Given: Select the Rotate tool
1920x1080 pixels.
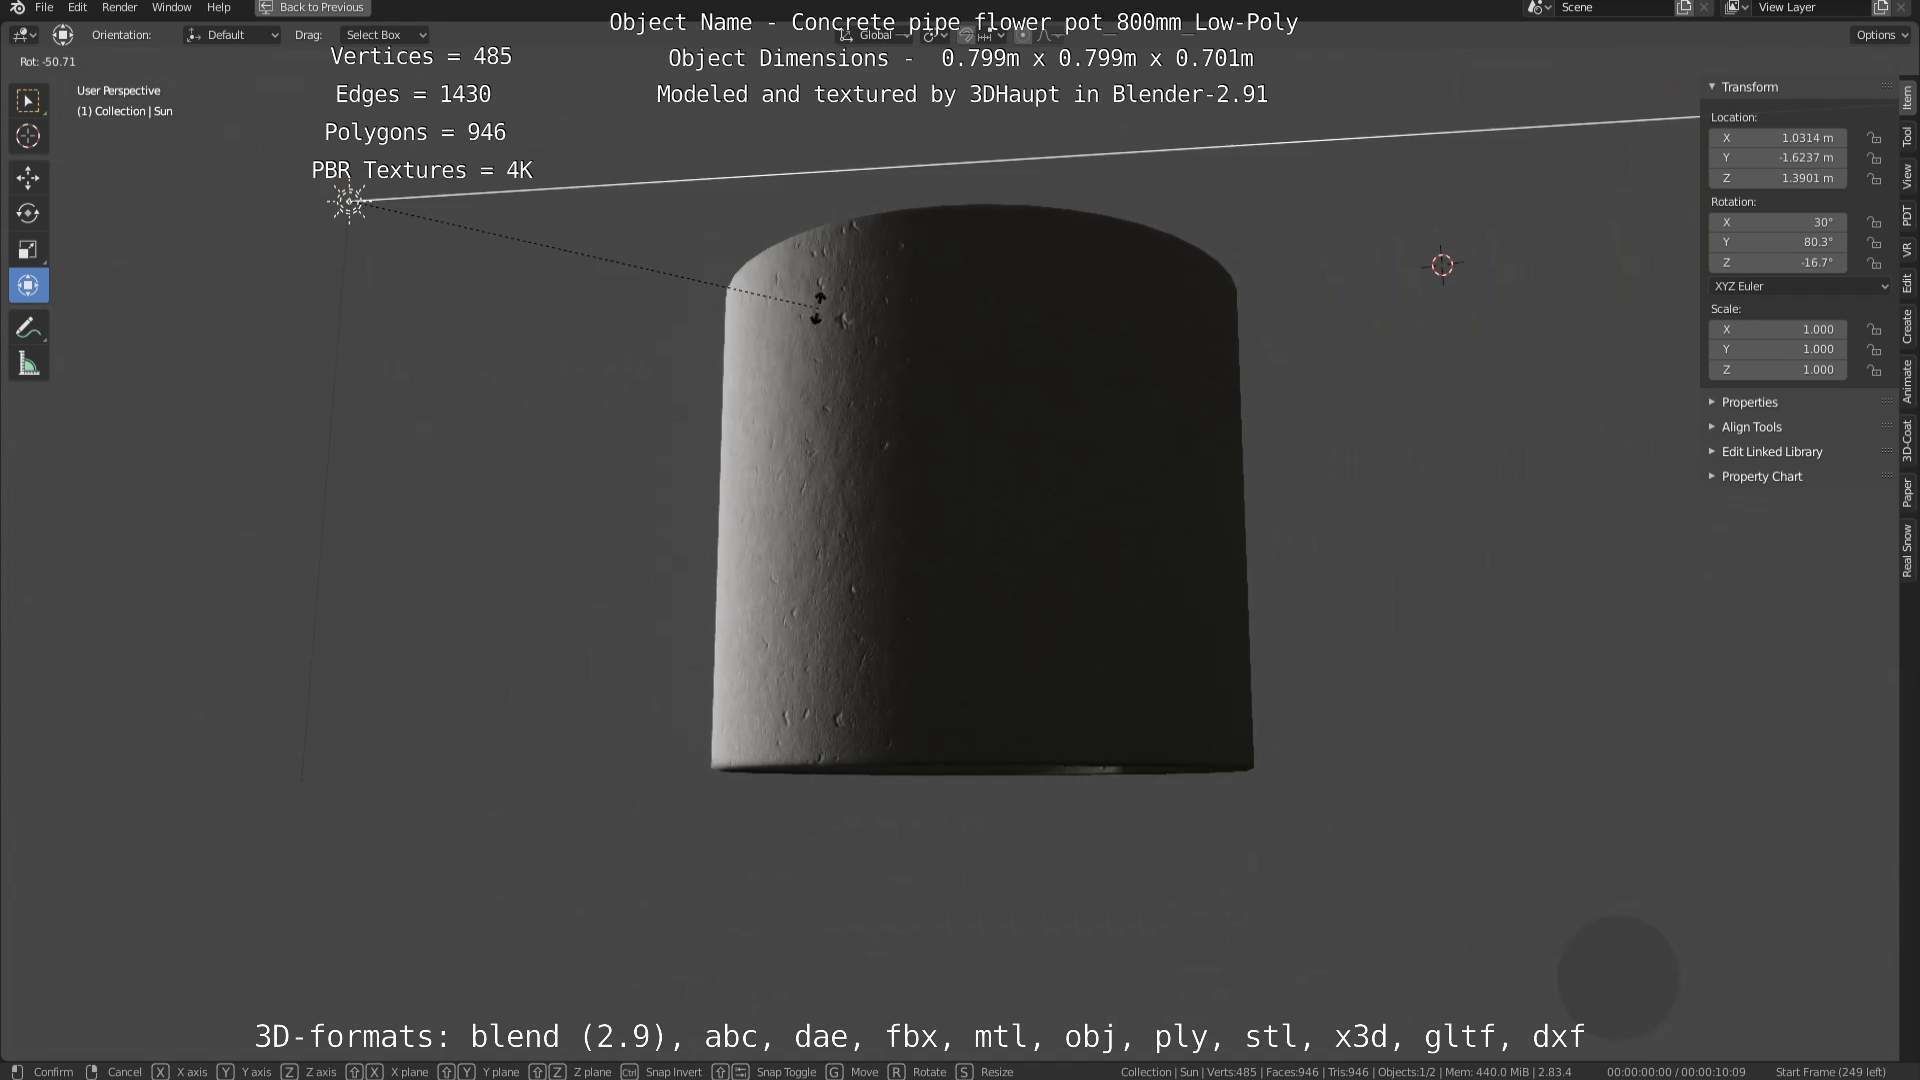Looking at the screenshot, I should (28, 213).
